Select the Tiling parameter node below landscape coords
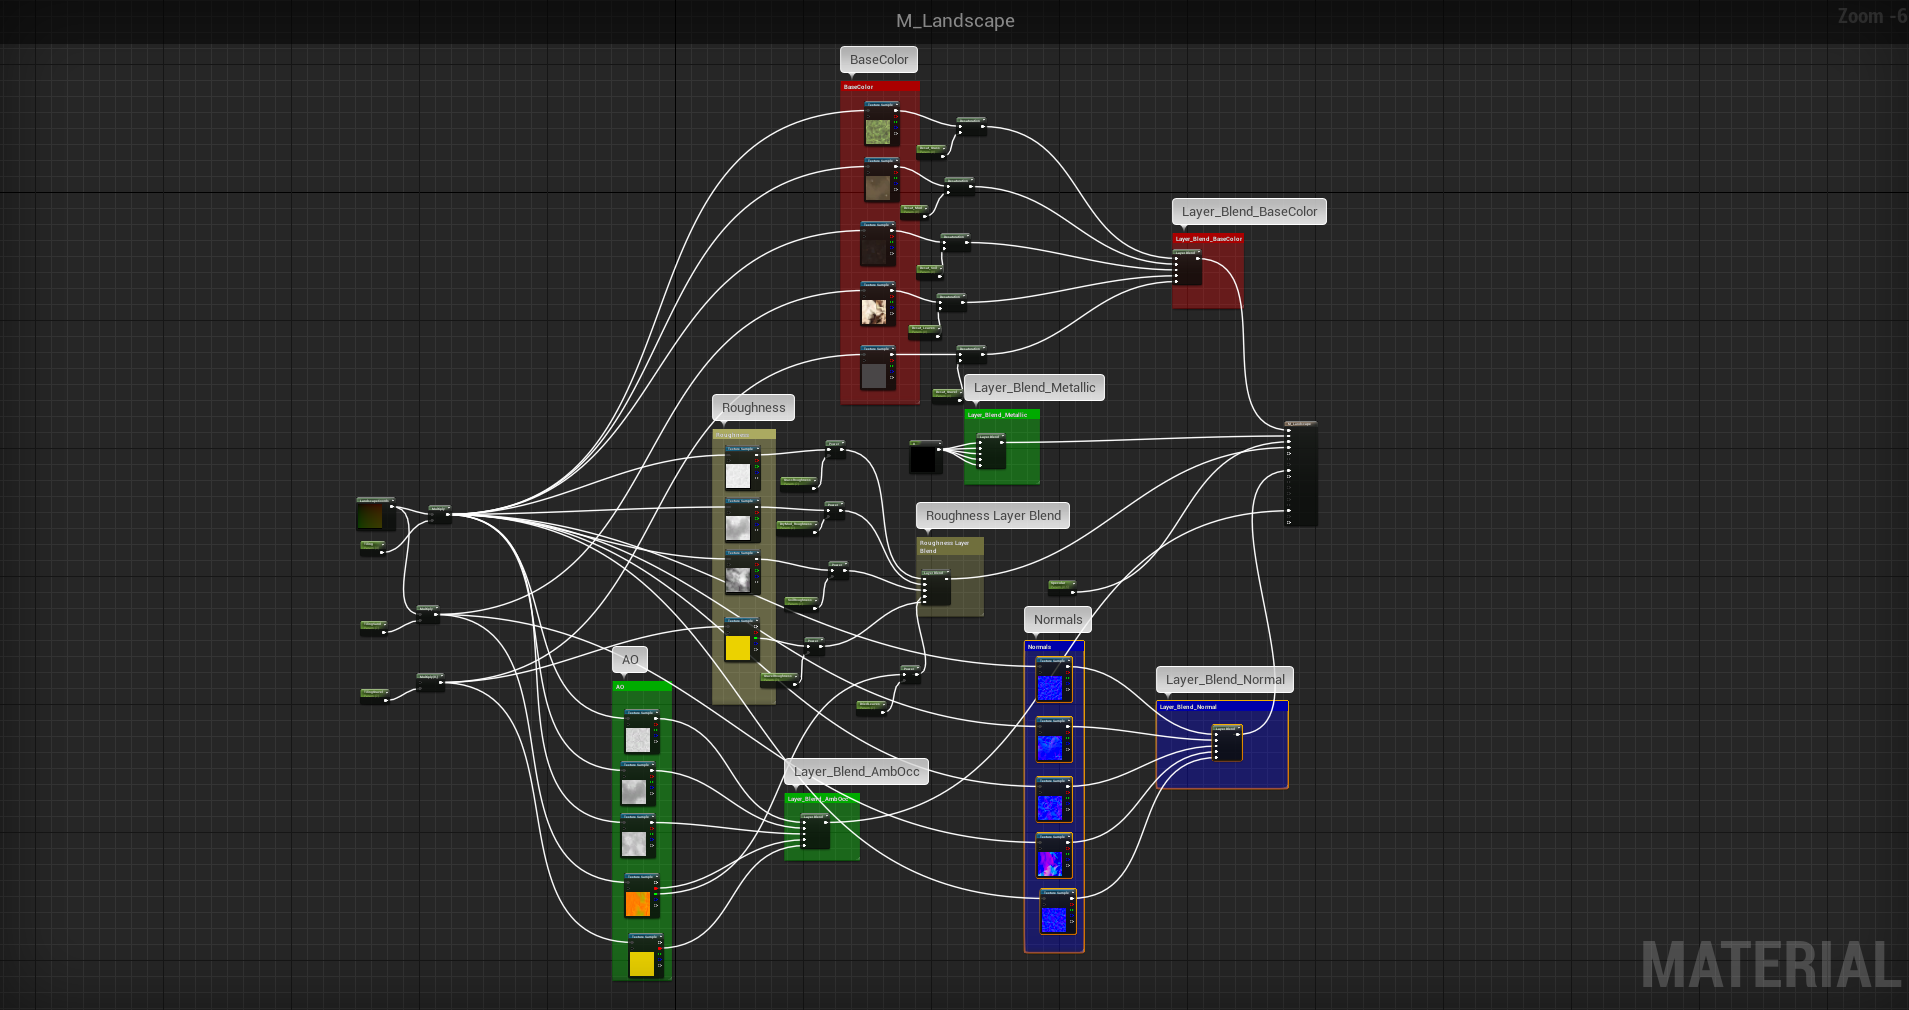This screenshot has width=1909, height=1010. point(373,548)
